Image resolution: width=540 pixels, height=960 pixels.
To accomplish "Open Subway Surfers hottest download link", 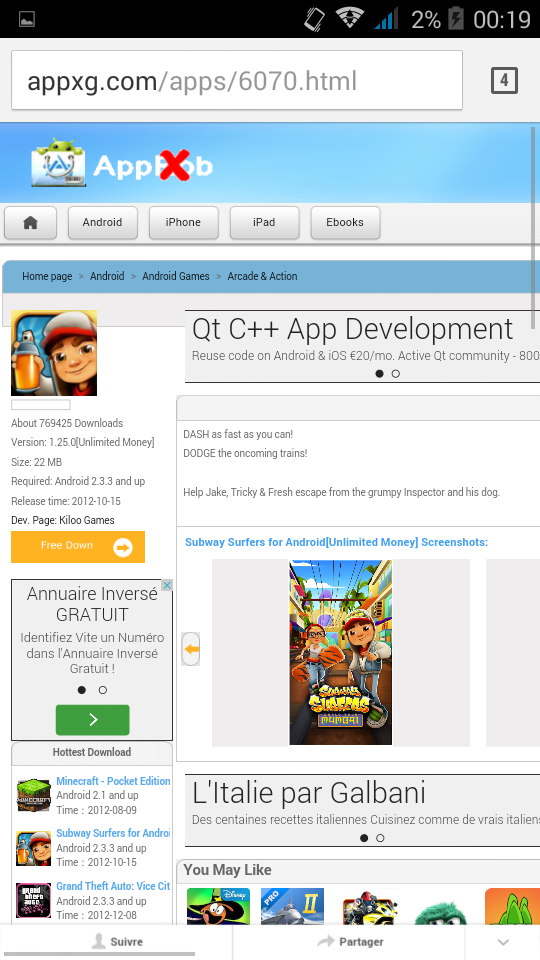I will tap(113, 833).
